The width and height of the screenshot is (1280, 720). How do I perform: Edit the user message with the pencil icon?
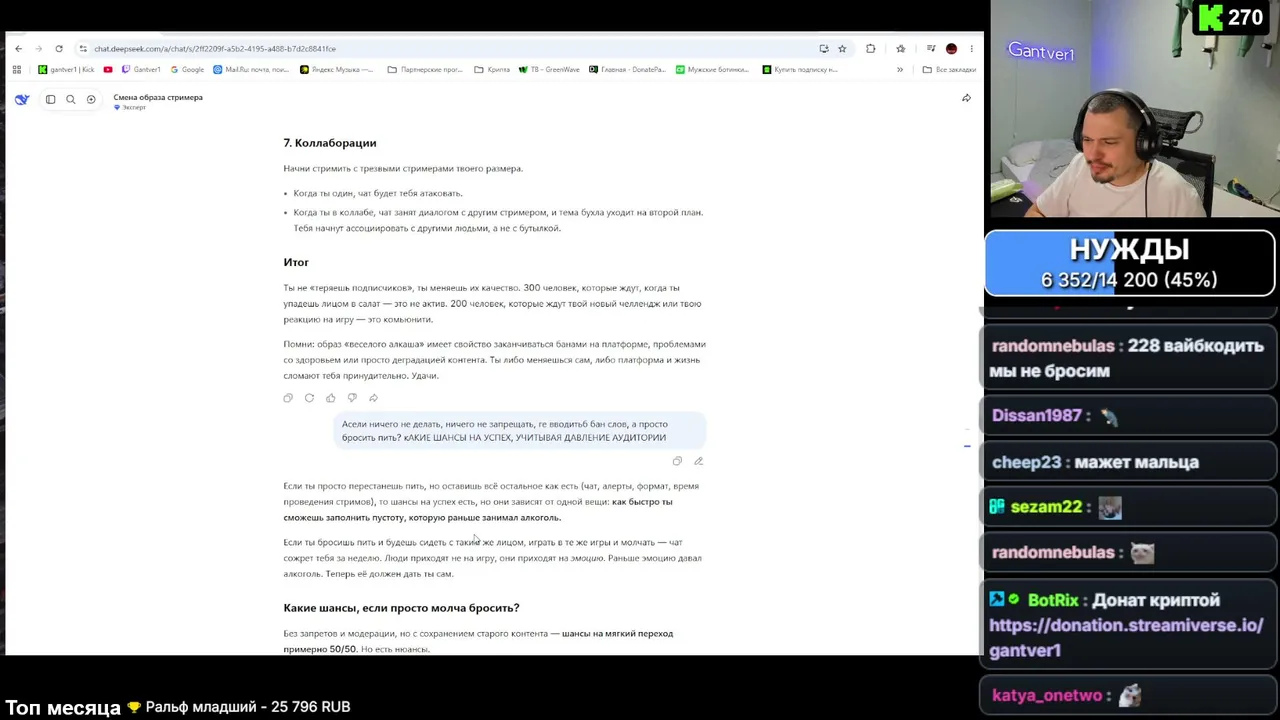pos(698,461)
